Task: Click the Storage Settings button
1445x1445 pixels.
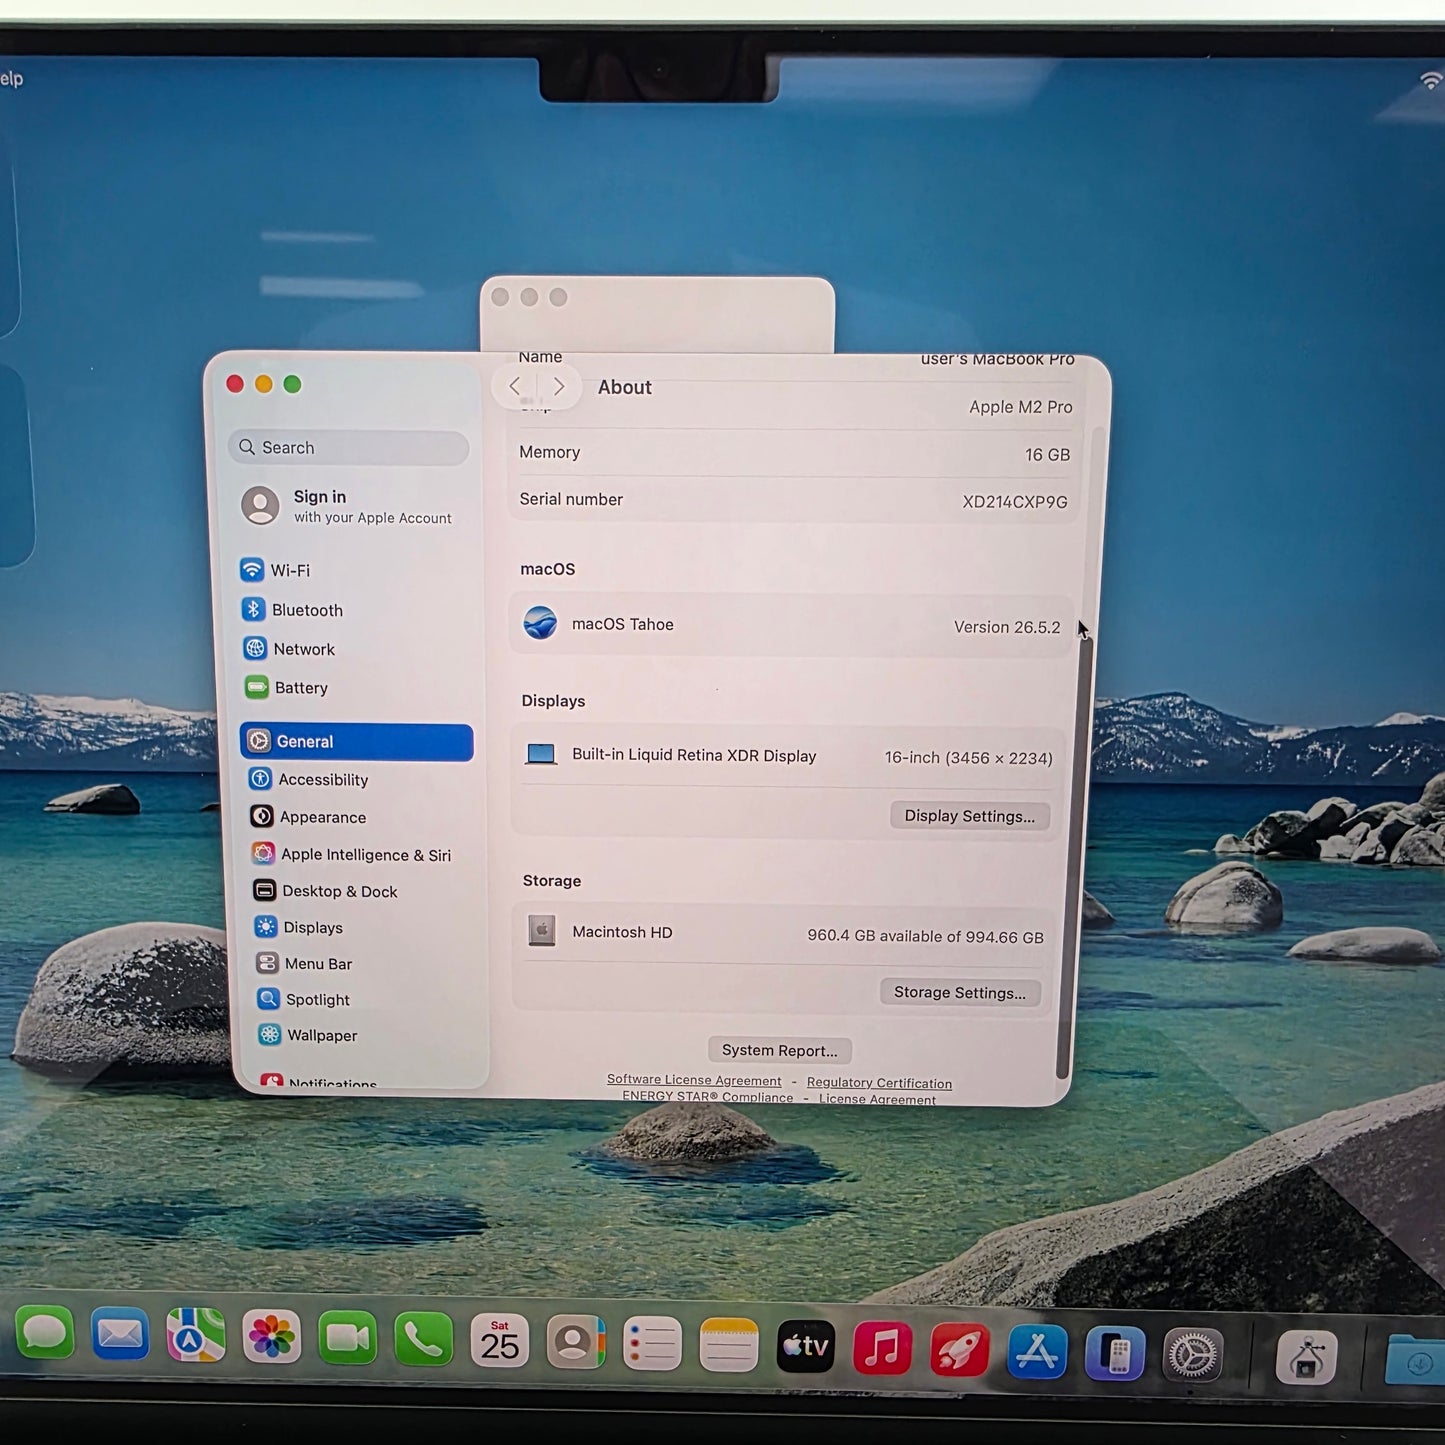Action: point(960,993)
